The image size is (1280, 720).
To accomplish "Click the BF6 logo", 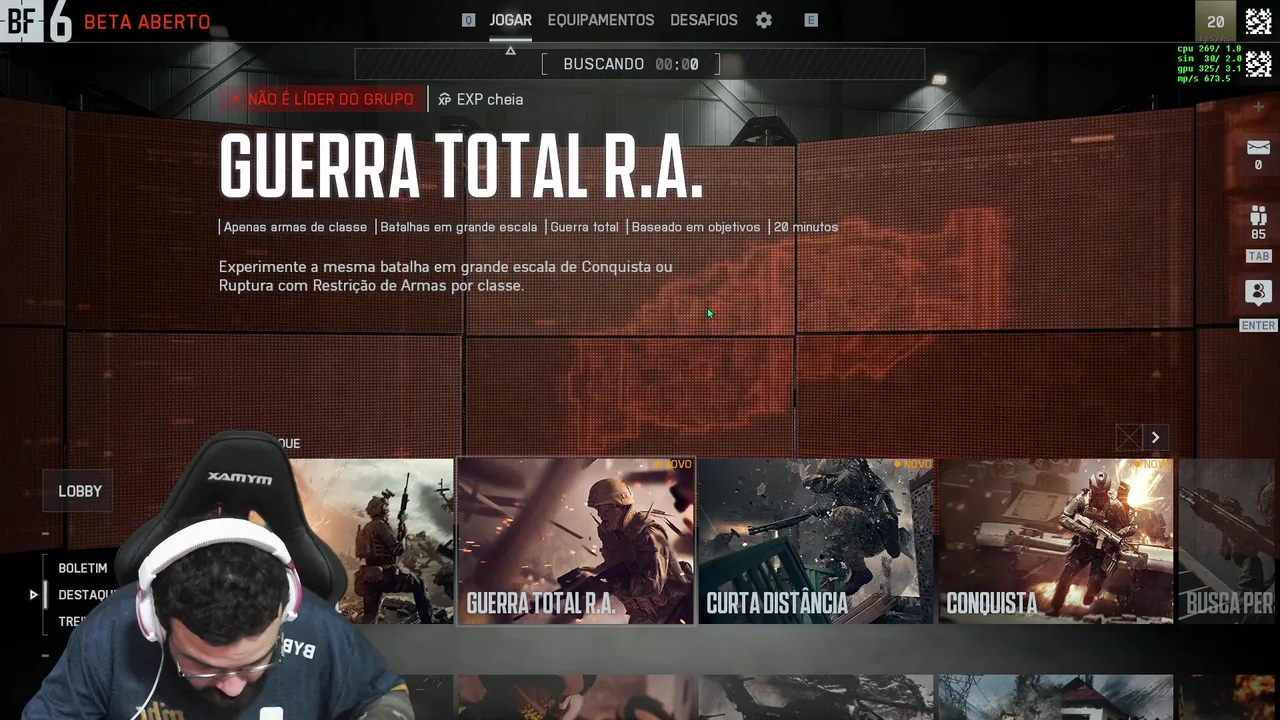I will 37,21.
